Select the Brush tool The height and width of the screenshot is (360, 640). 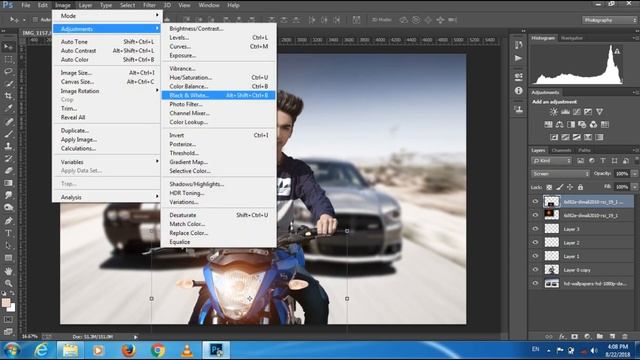click(x=8, y=134)
